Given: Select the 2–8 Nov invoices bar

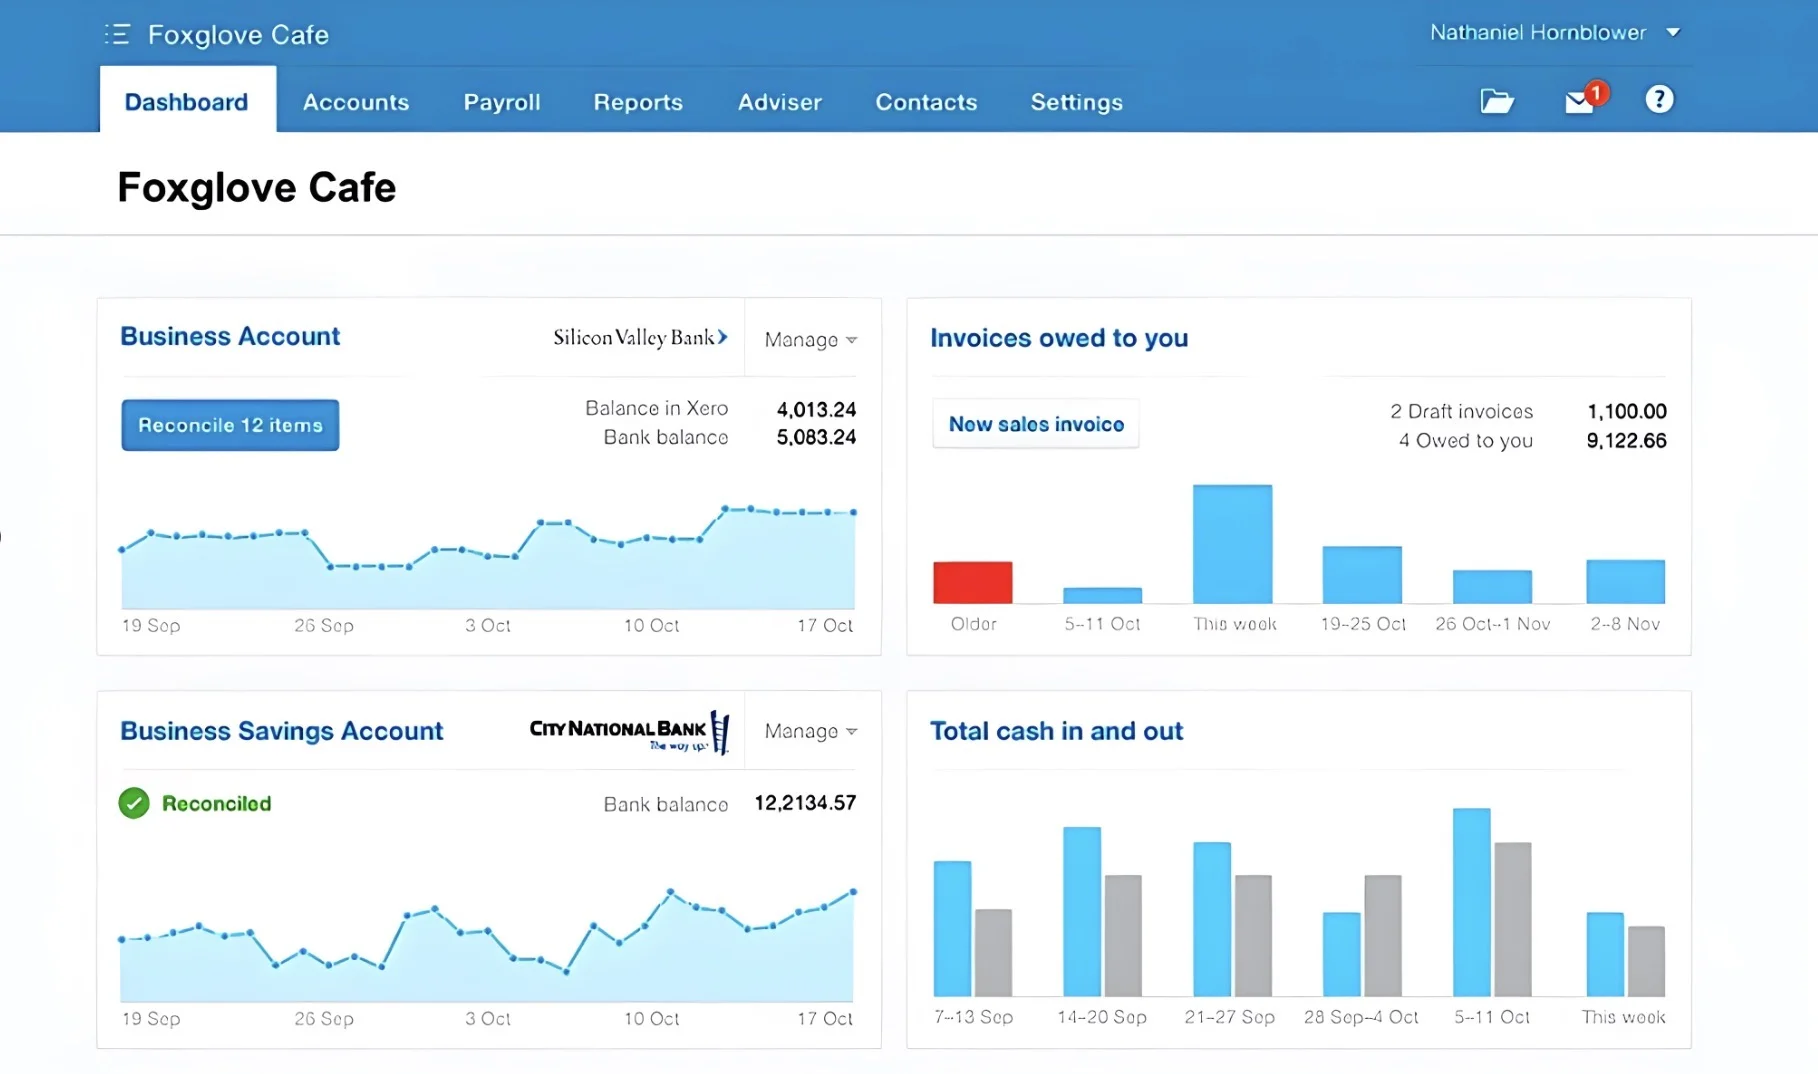Looking at the screenshot, I should point(1626,582).
